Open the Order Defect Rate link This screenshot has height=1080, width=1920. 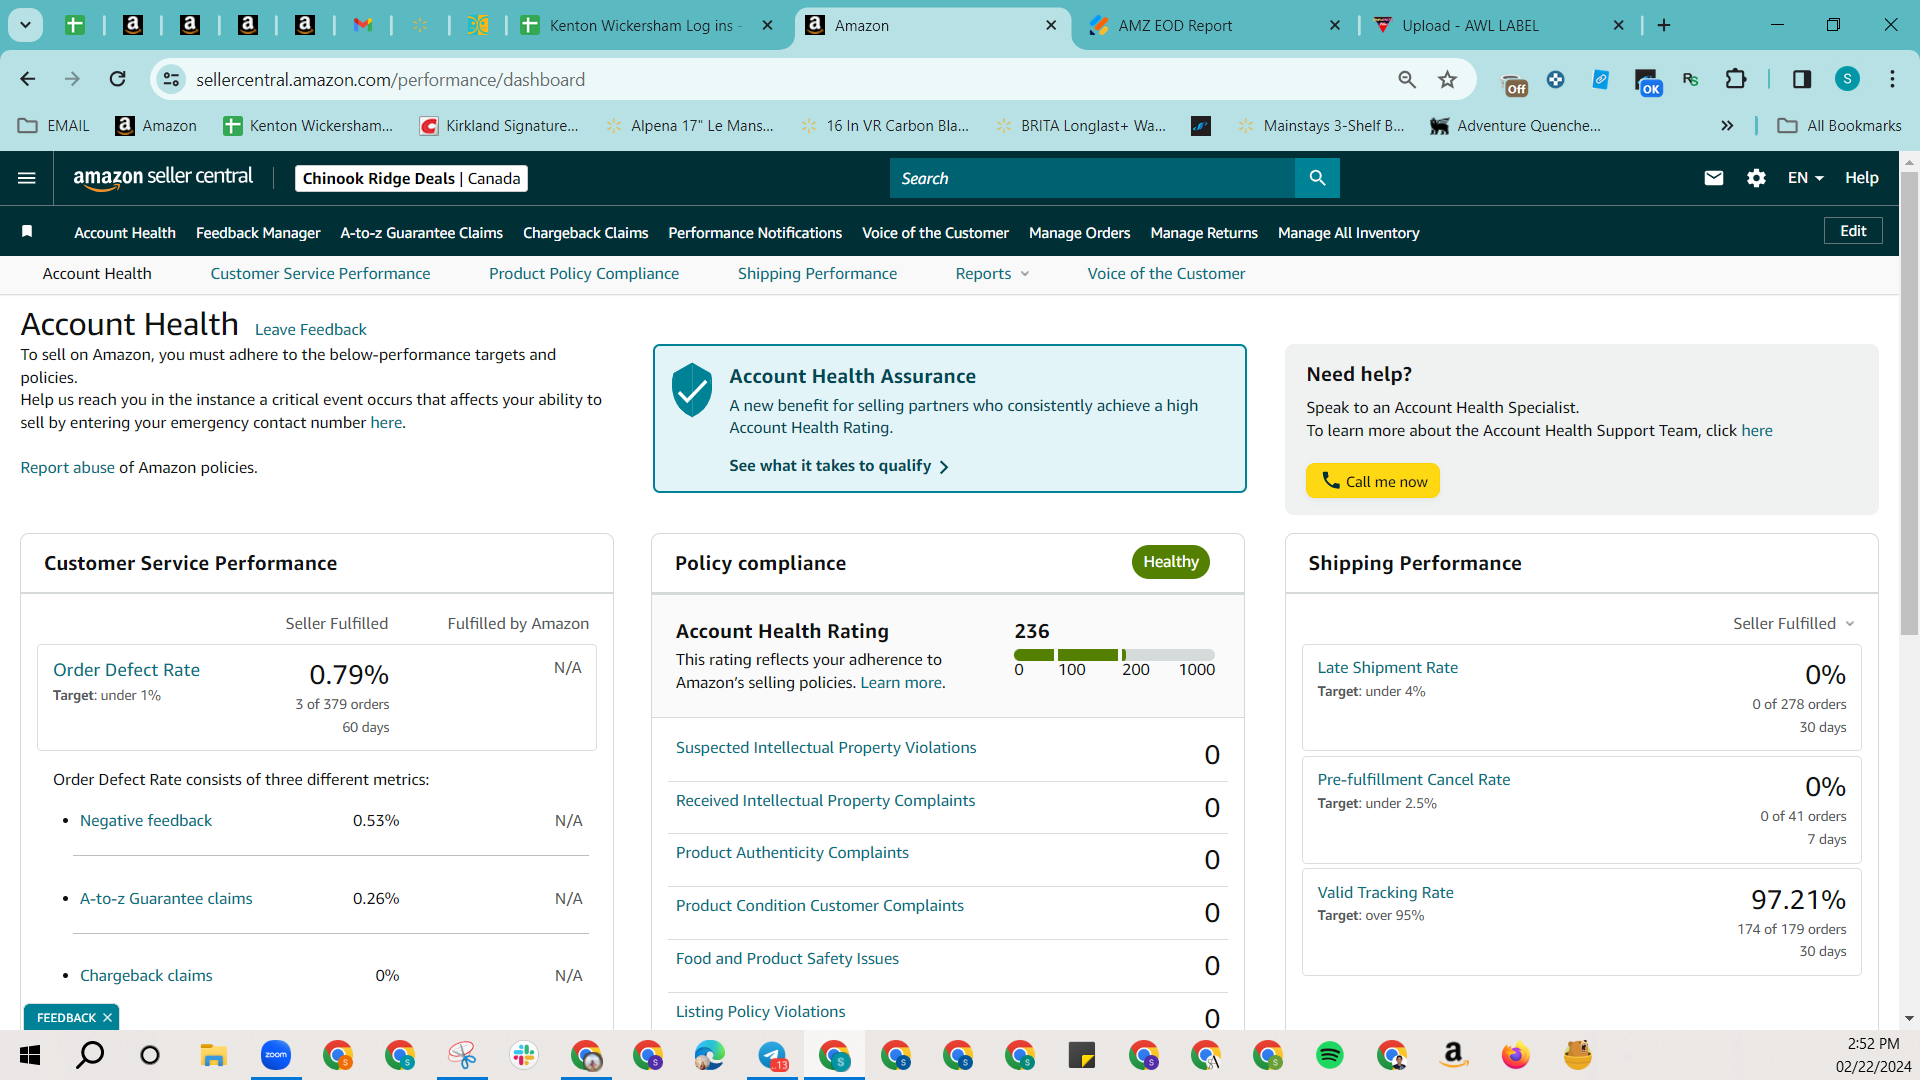[x=126, y=670]
